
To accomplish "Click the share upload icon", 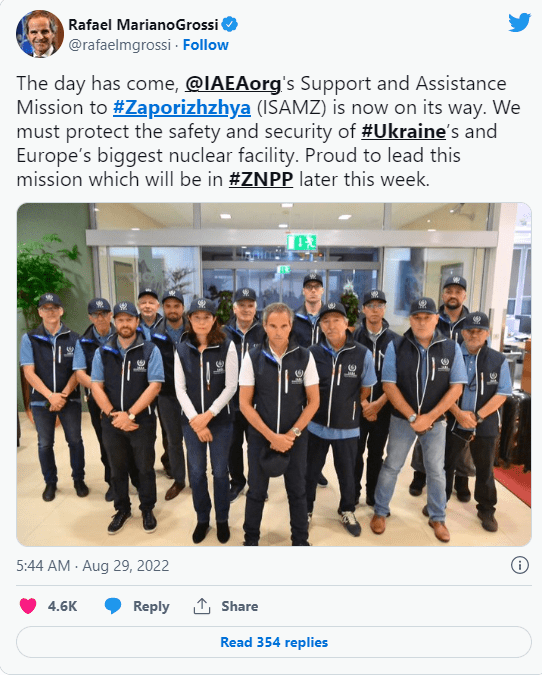I will (201, 606).
